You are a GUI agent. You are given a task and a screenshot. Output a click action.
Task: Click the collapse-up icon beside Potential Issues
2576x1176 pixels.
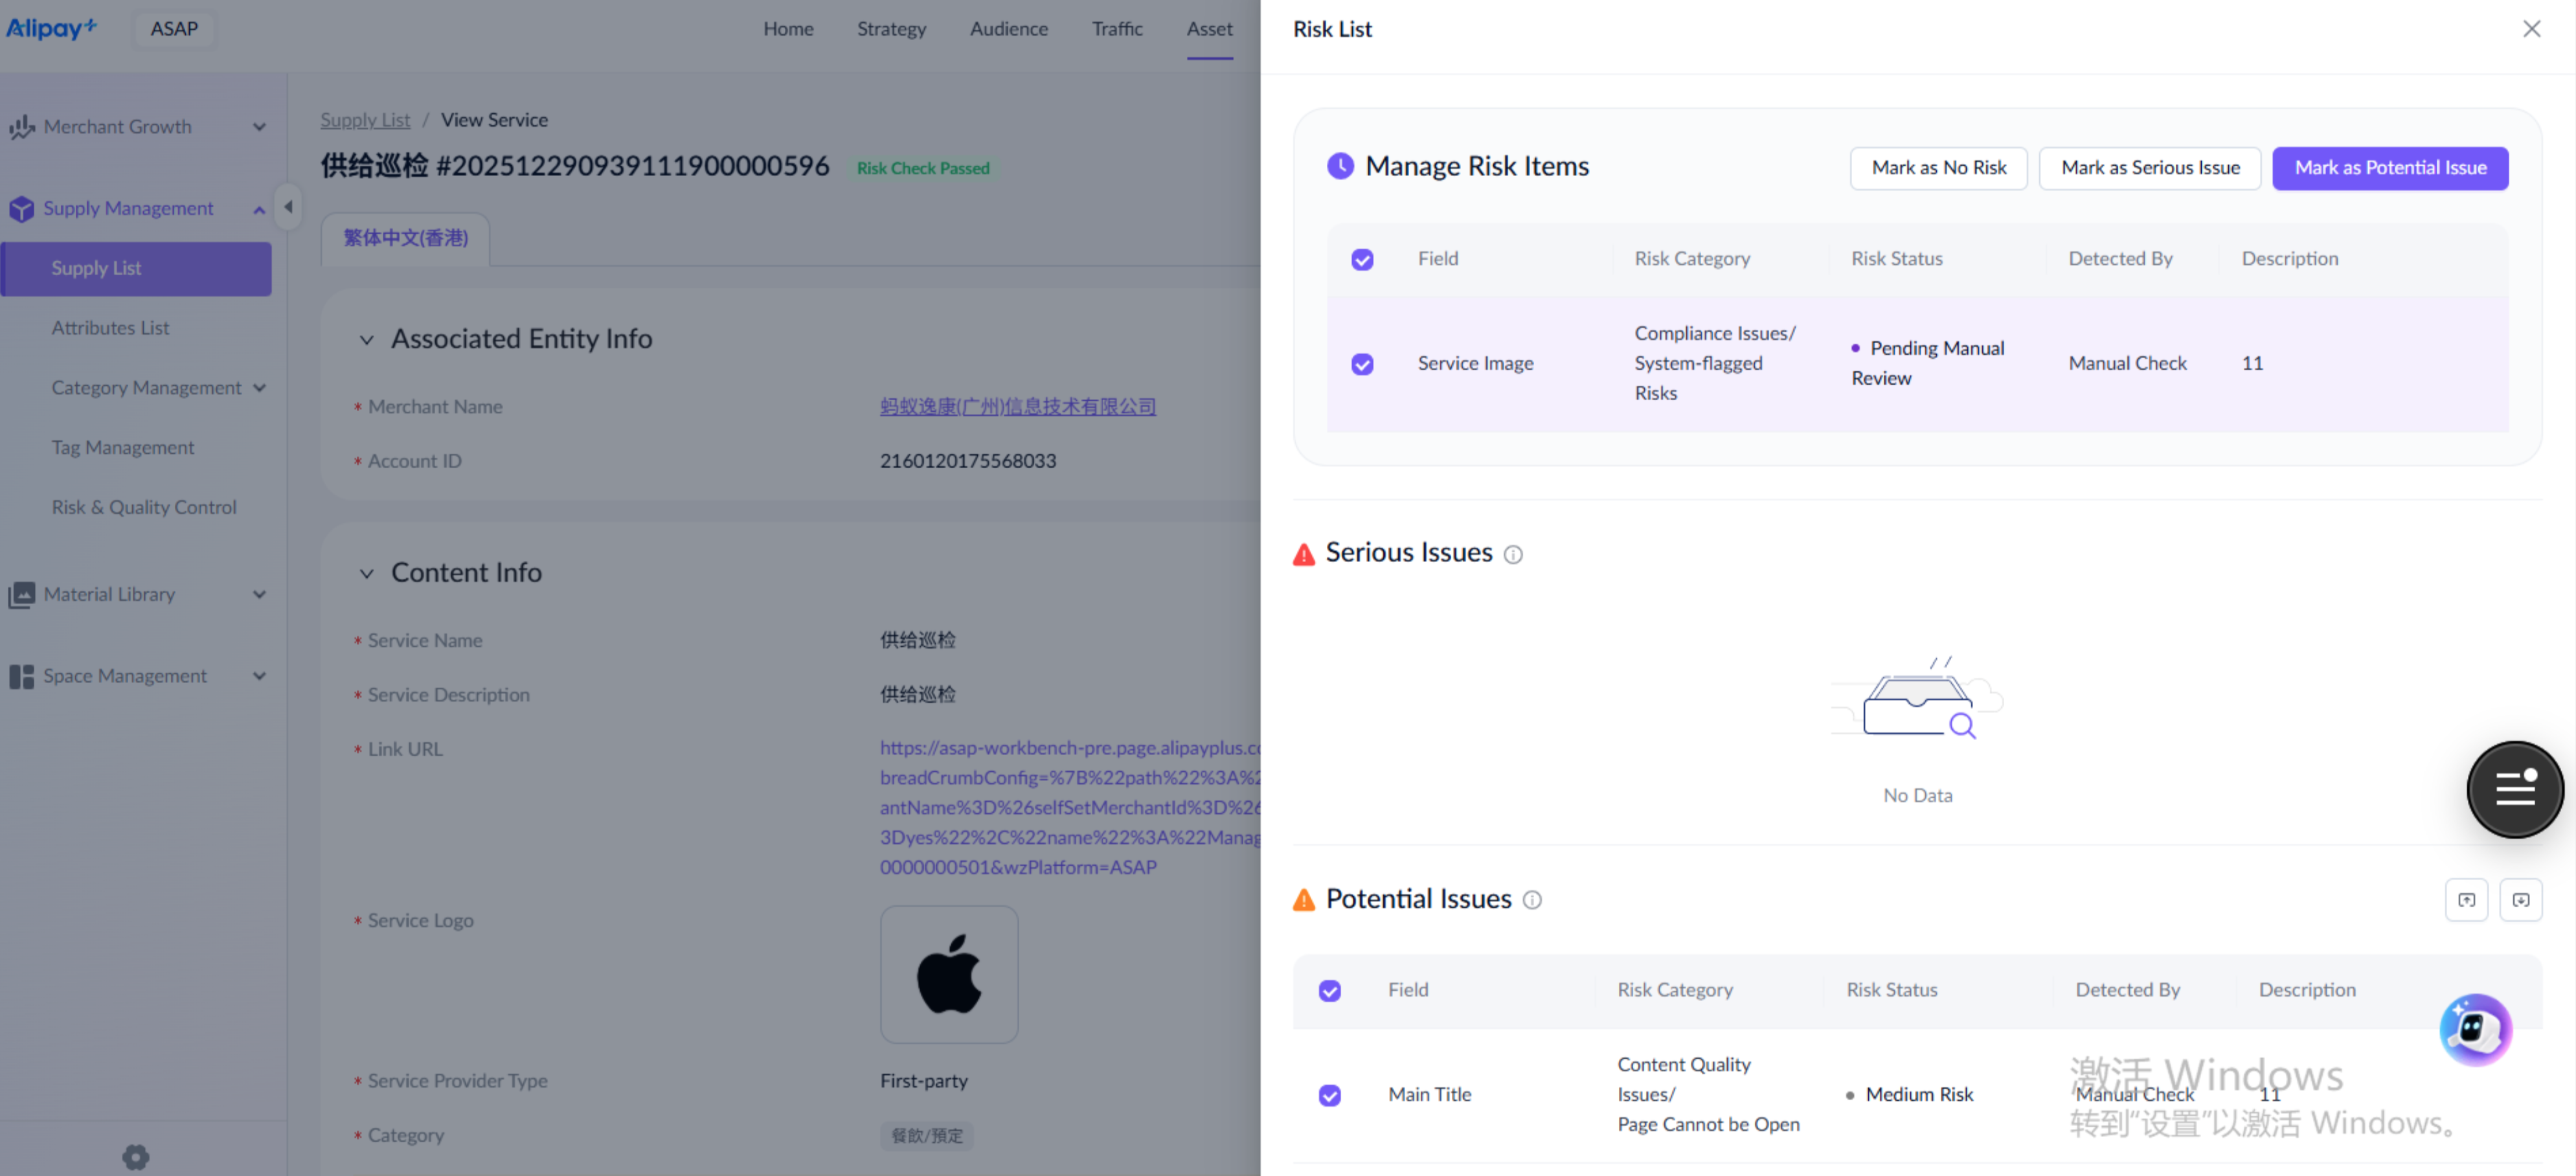point(2466,900)
